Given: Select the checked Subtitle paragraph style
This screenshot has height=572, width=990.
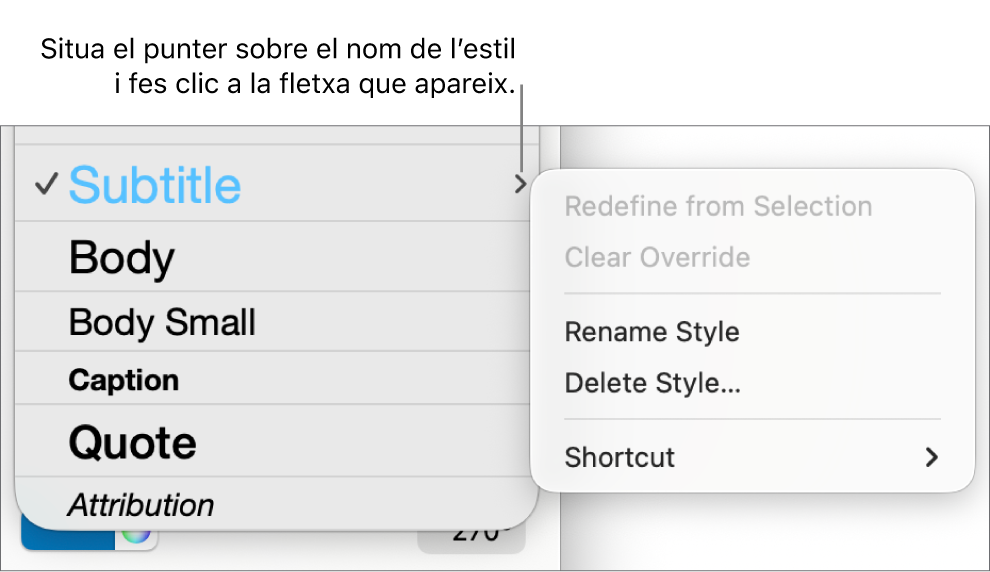Looking at the screenshot, I should click(x=155, y=185).
